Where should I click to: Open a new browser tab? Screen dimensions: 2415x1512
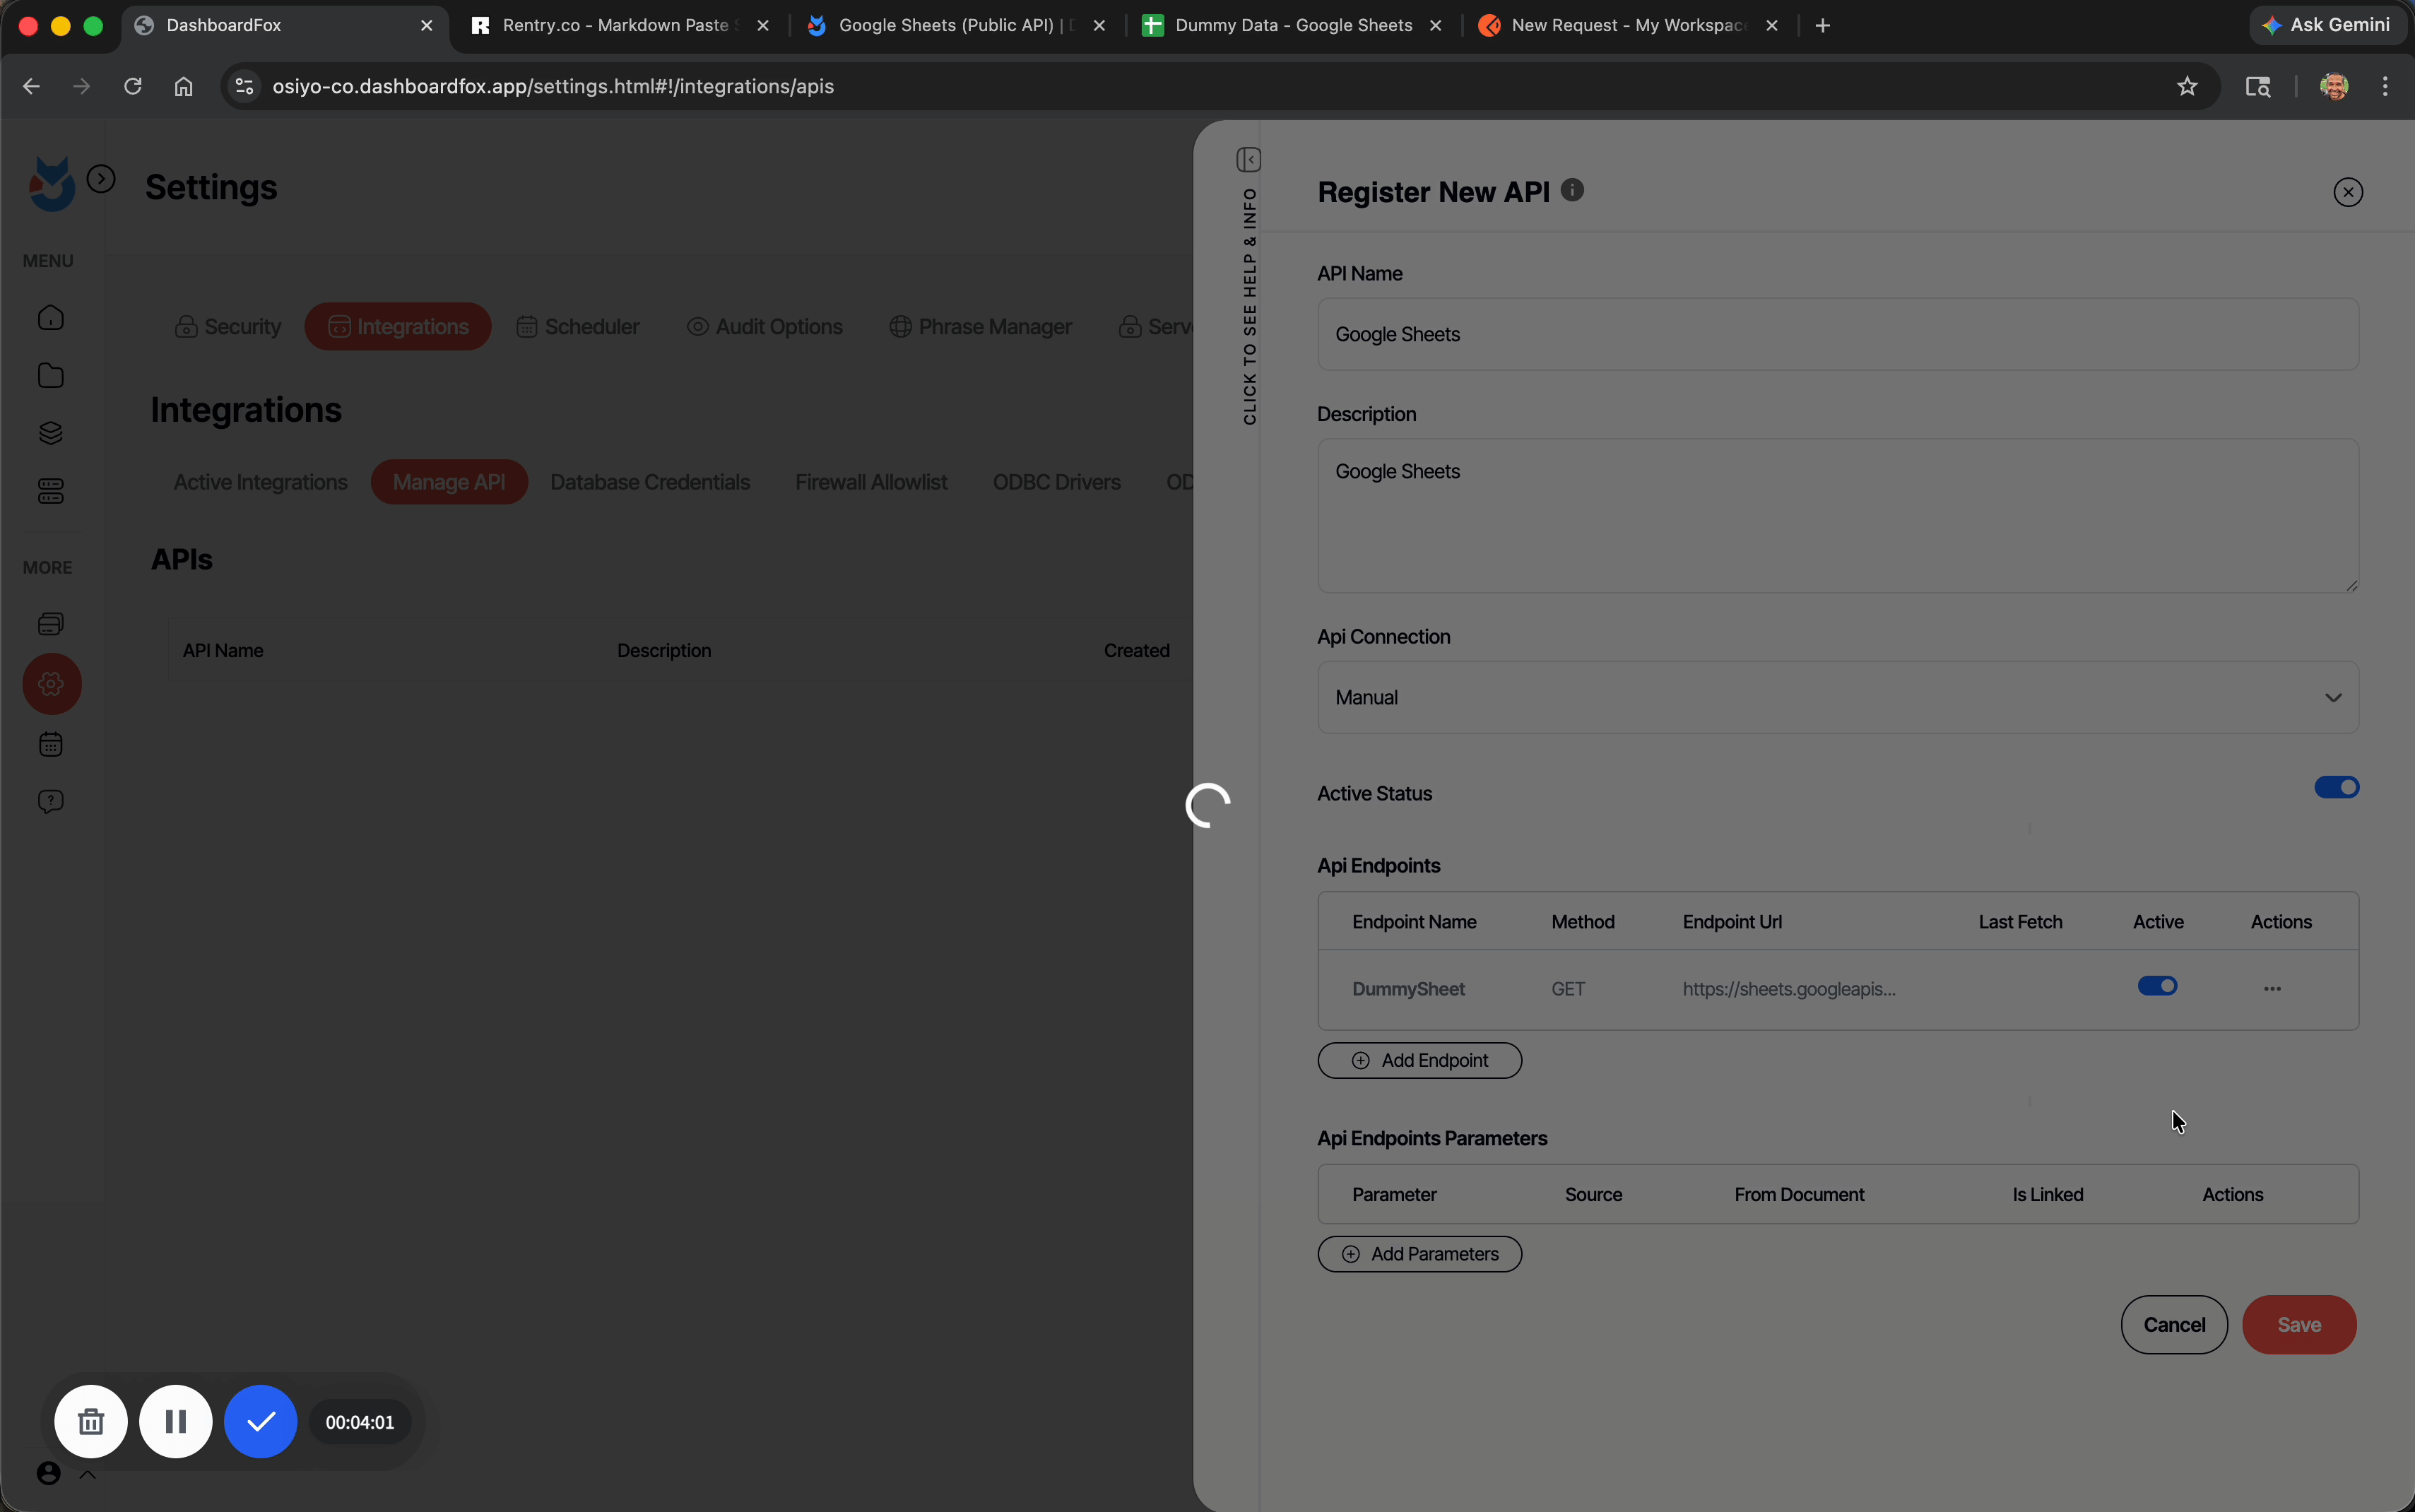pos(1823,26)
